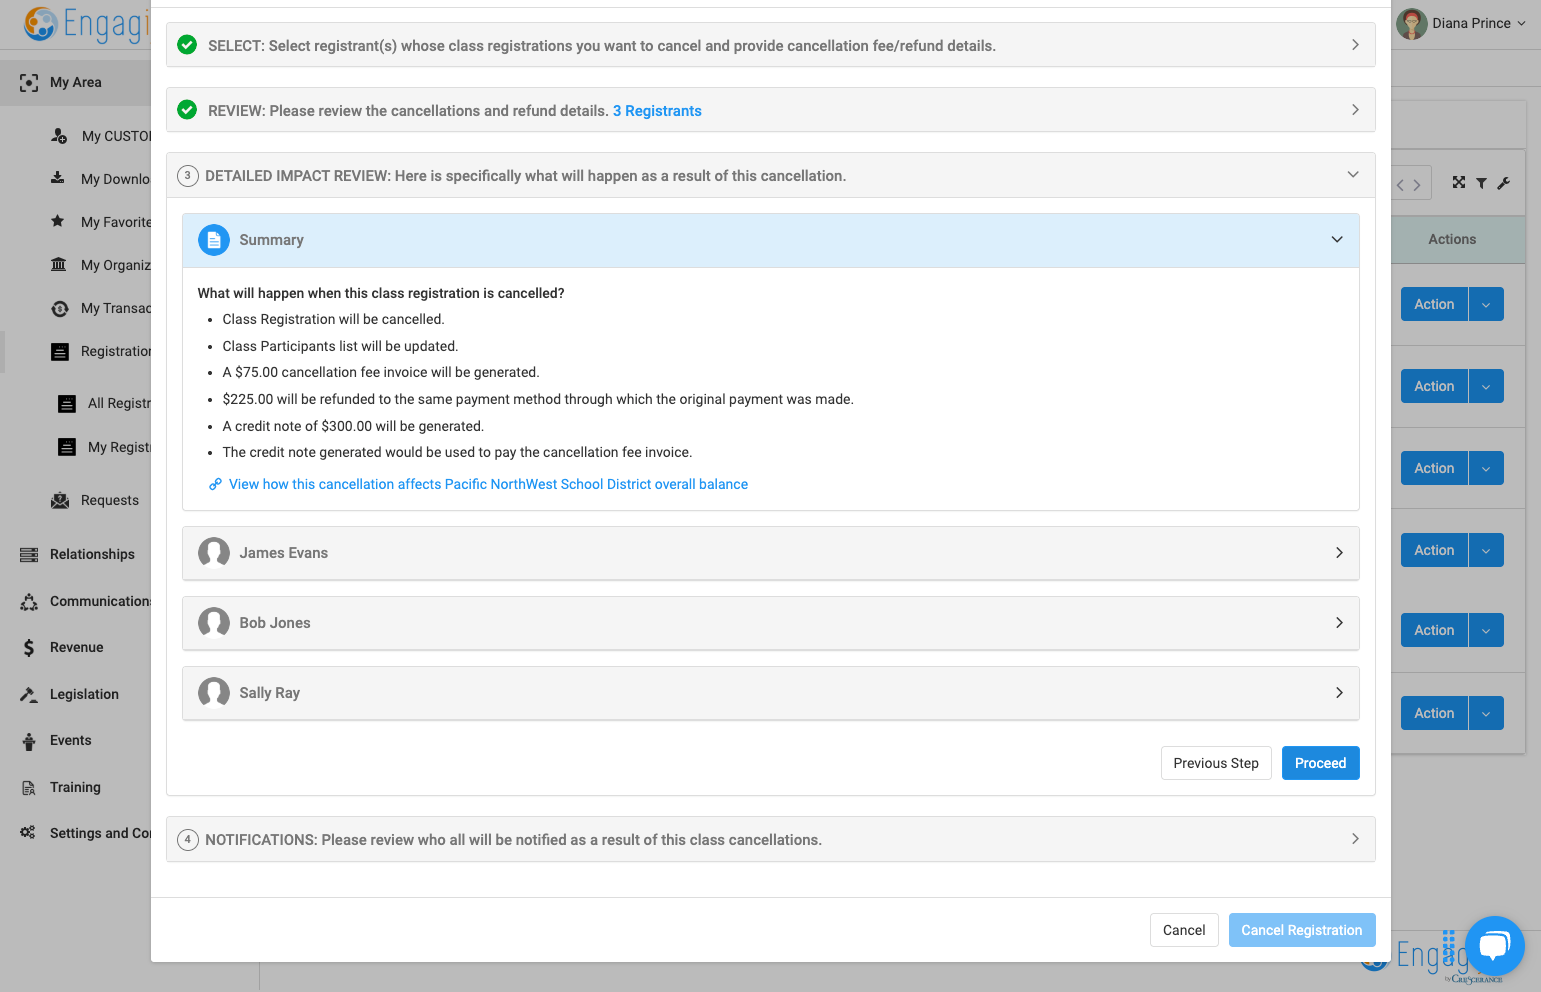Click the My Transactions icon
Image resolution: width=1541 pixels, height=992 pixels.
[60, 308]
